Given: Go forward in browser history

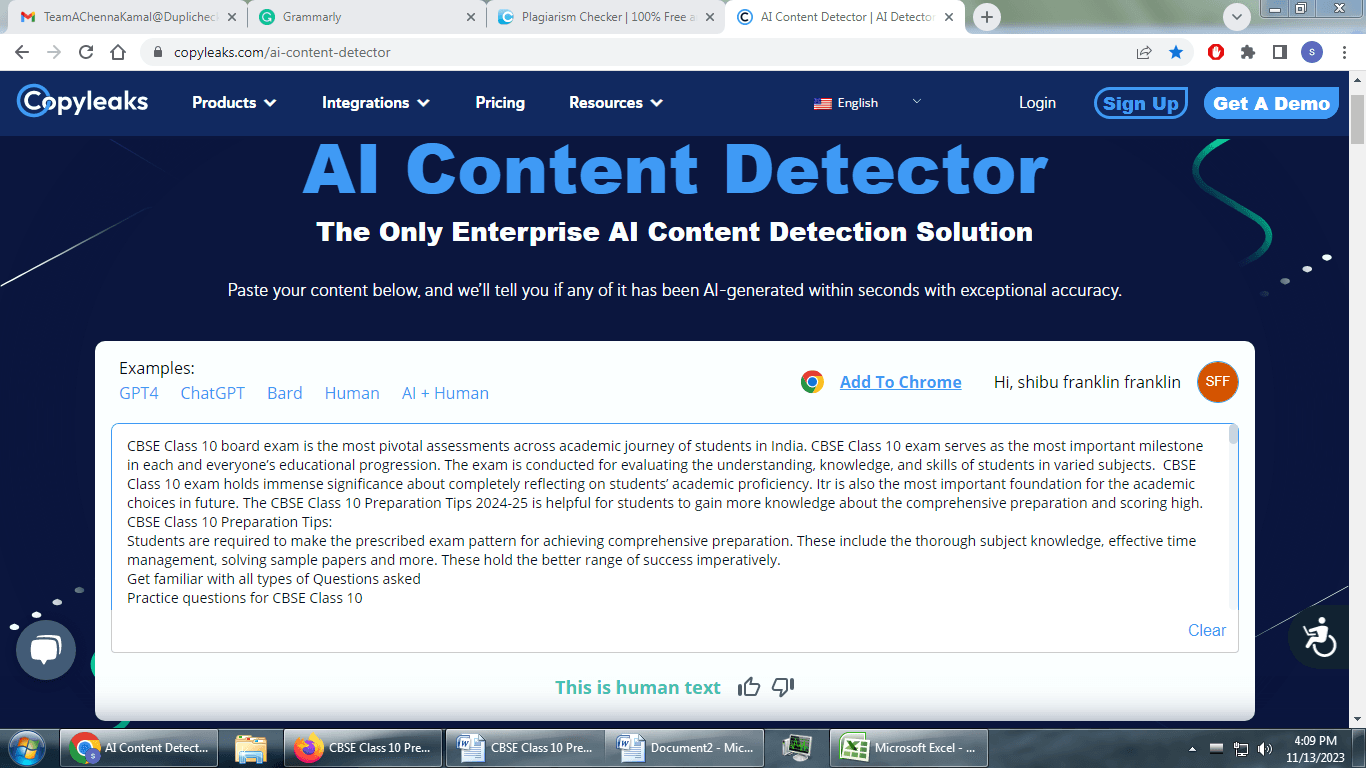Looking at the screenshot, I should point(54,52).
